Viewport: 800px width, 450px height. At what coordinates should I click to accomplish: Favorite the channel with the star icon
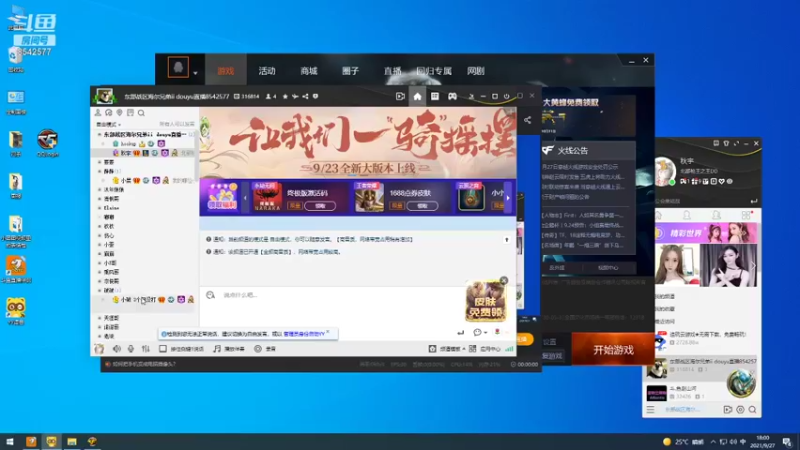coord(285,96)
